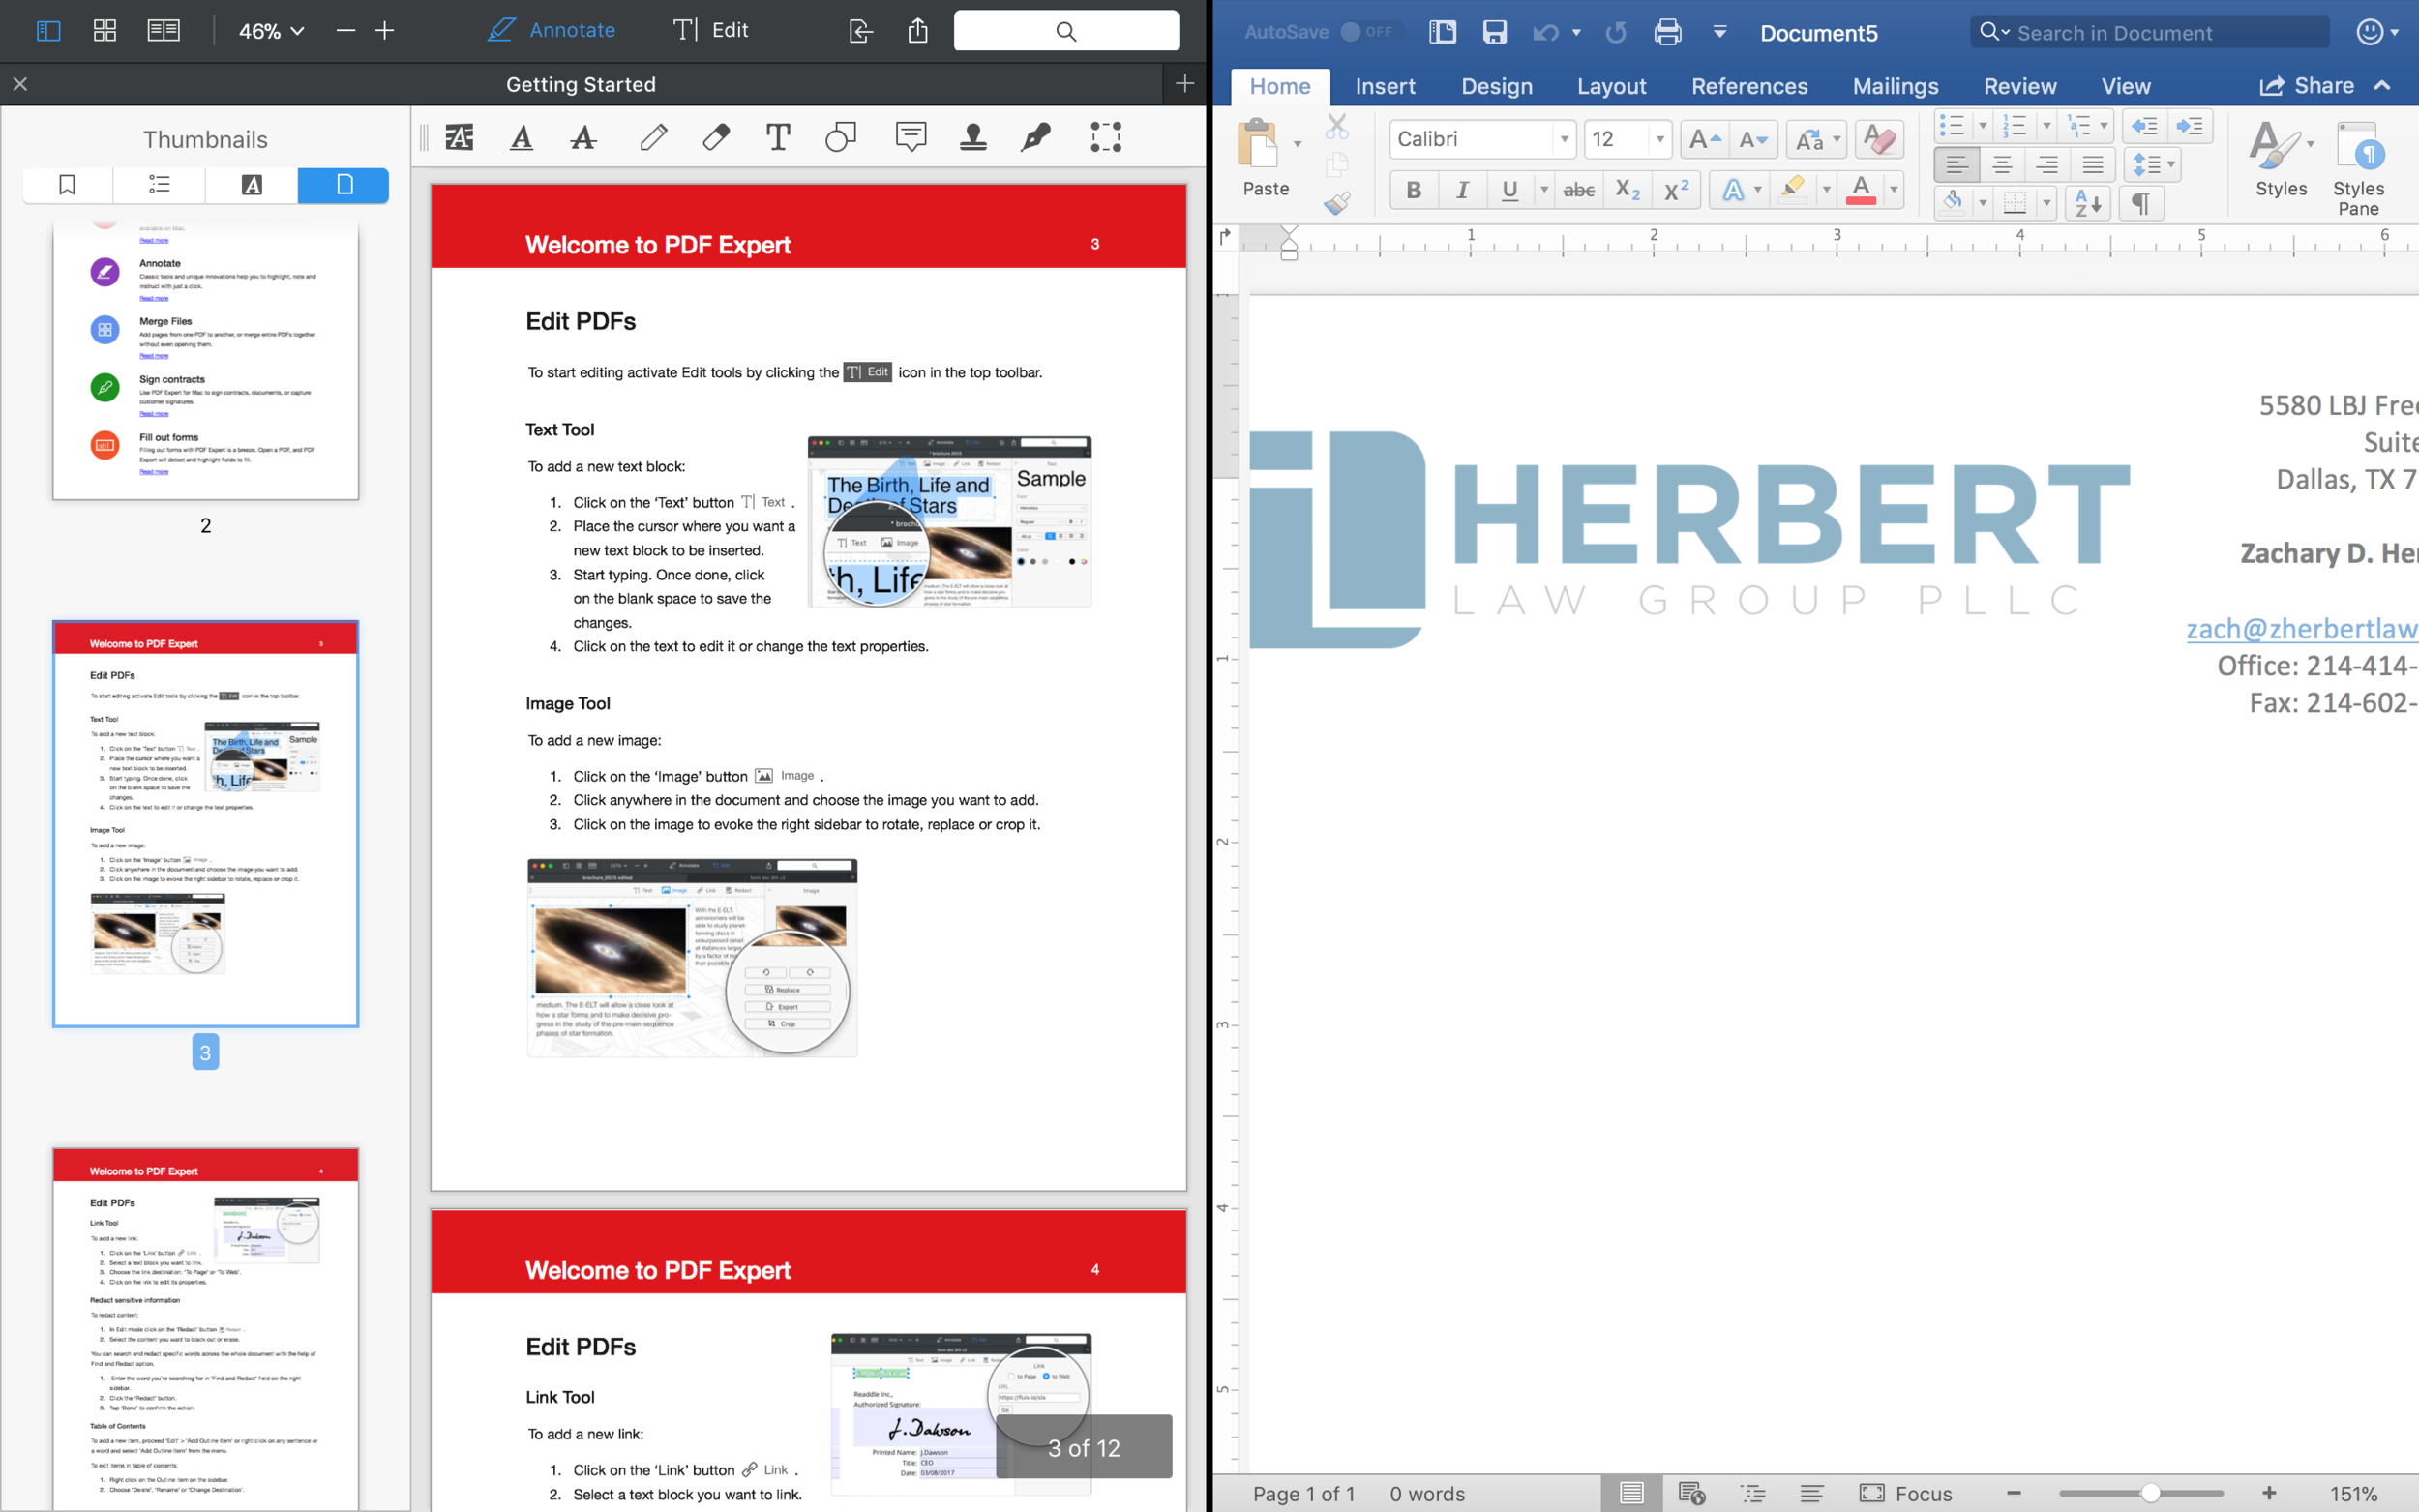Viewport: 2419px width, 1512px height.
Task: Show thumbnails tab in the sidebar
Action: 344,185
